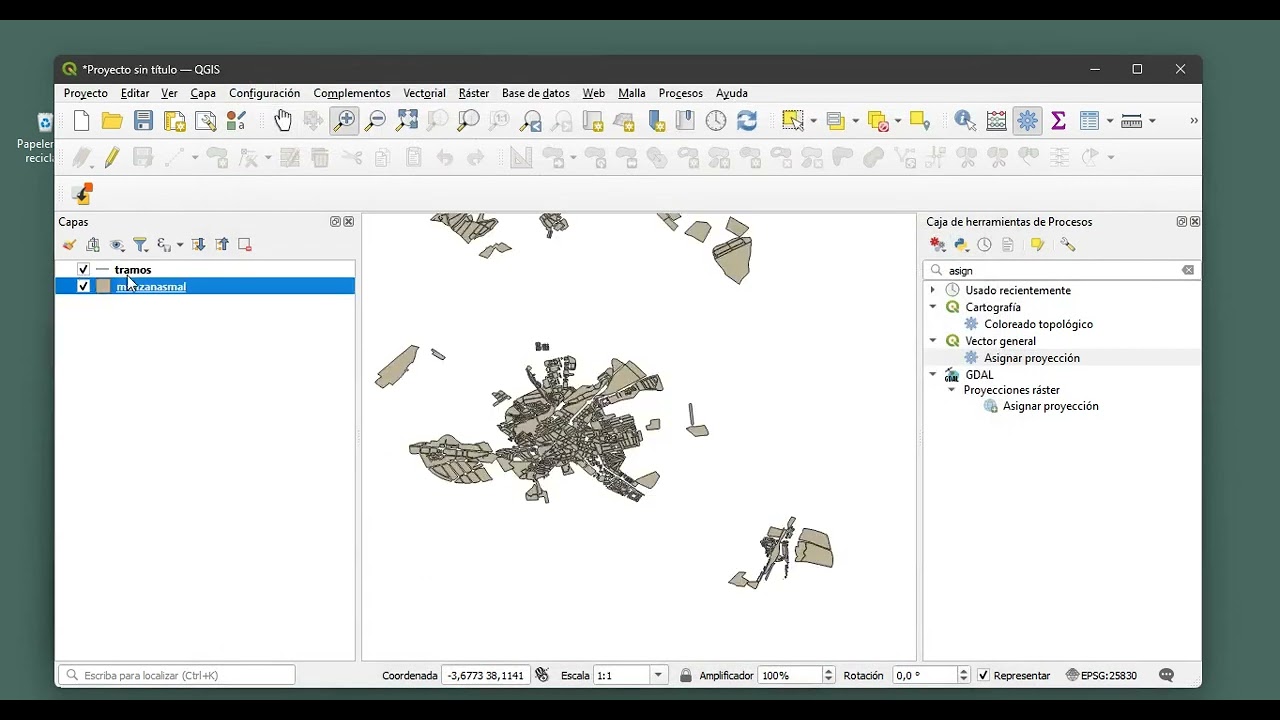The width and height of the screenshot is (1280, 720).
Task: Open the log messages speech bubble icon
Action: coord(1166,675)
